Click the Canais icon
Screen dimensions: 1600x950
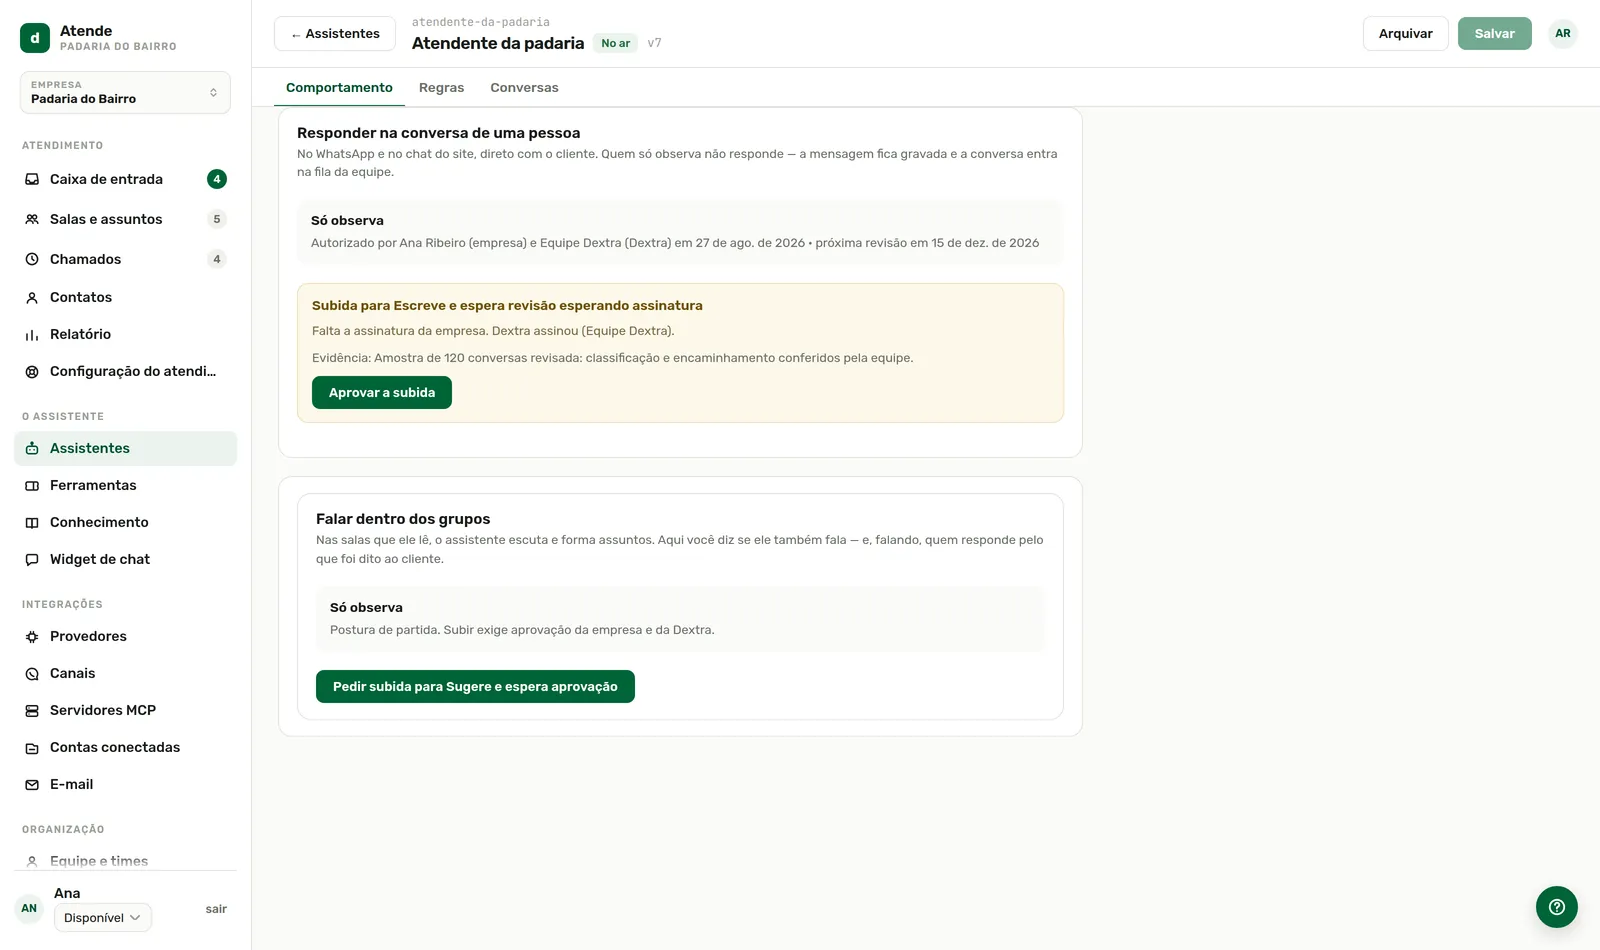[x=32, y=673]
